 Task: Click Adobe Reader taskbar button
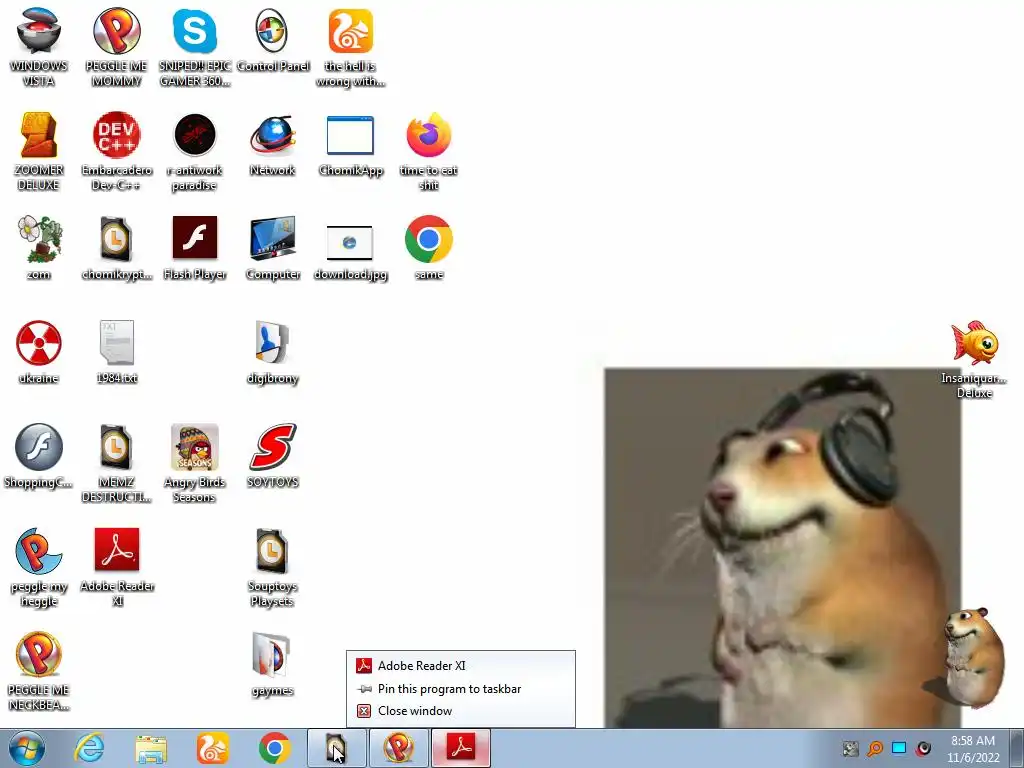tap(460, 748)
